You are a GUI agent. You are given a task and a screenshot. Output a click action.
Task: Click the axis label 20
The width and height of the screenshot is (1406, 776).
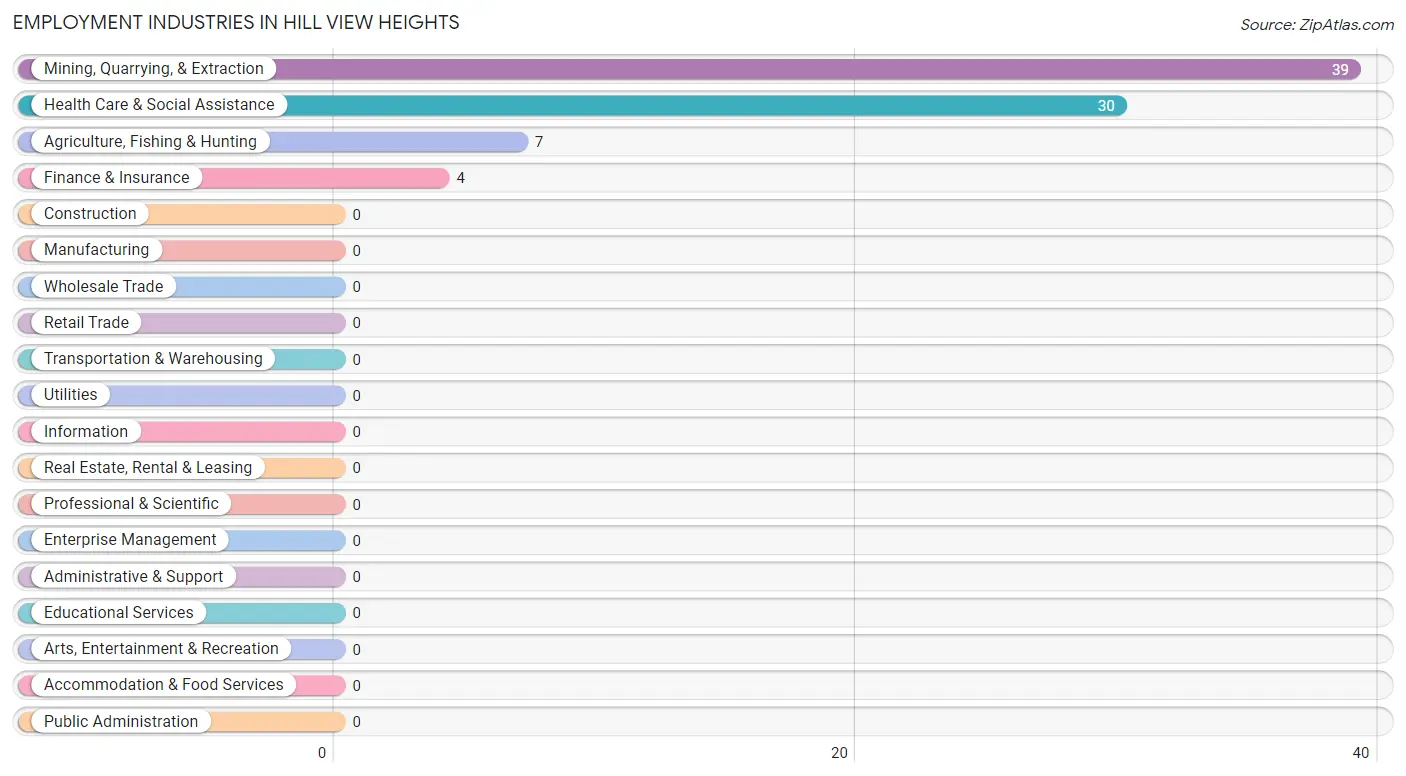pyautogui.click(x=840, y=753)
